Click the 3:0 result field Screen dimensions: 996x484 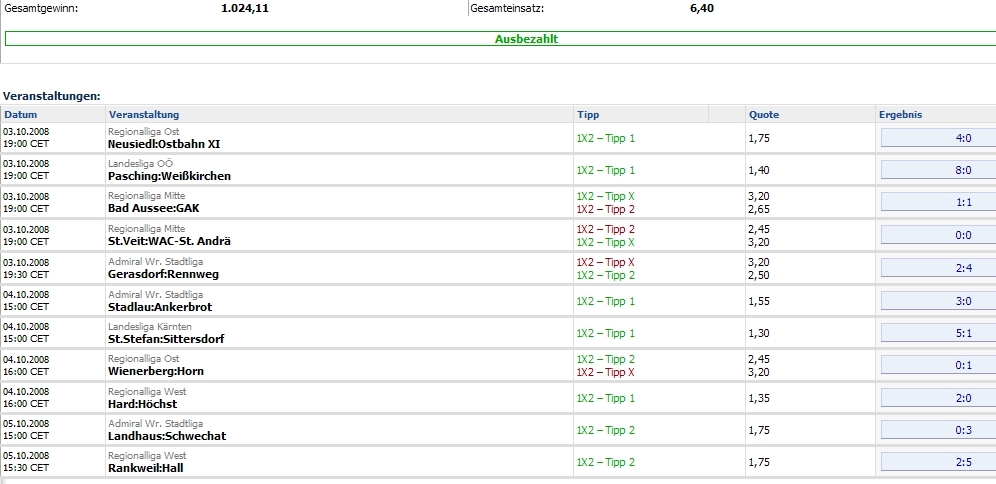click(x=938, y=301)
